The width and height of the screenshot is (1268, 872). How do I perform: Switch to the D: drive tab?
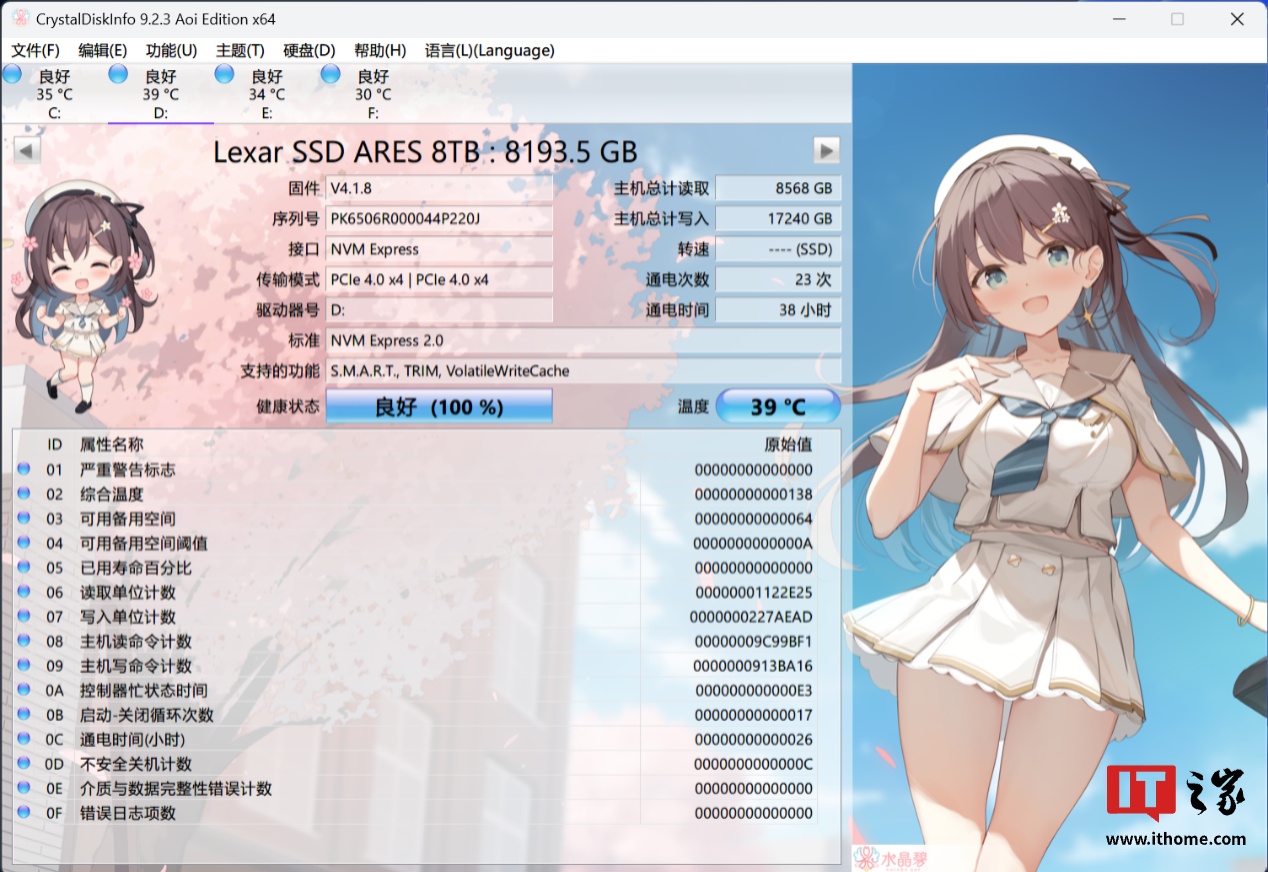click(160, 94)
